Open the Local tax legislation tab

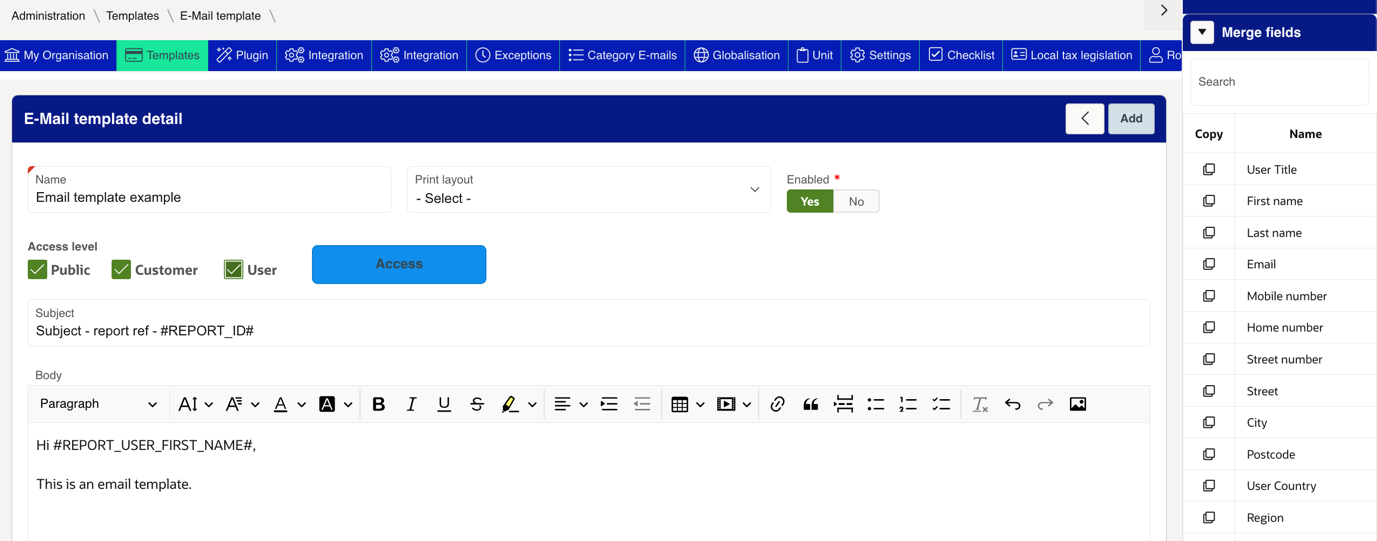1071,55
